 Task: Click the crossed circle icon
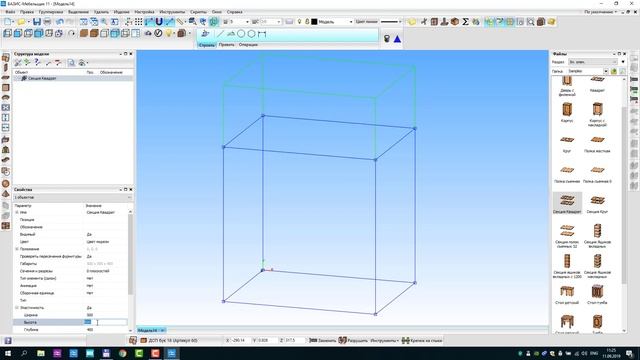pyautogui.click(x=158, y=33)
